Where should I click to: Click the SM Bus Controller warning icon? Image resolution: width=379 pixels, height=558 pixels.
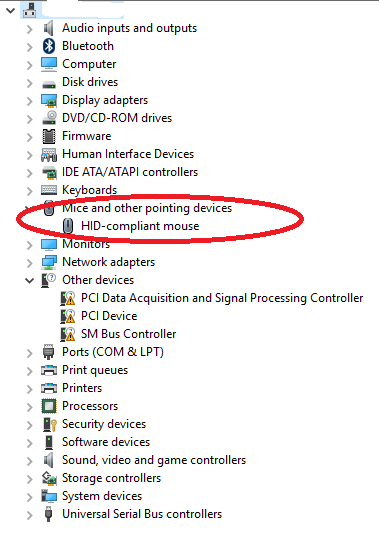(68, 334)
